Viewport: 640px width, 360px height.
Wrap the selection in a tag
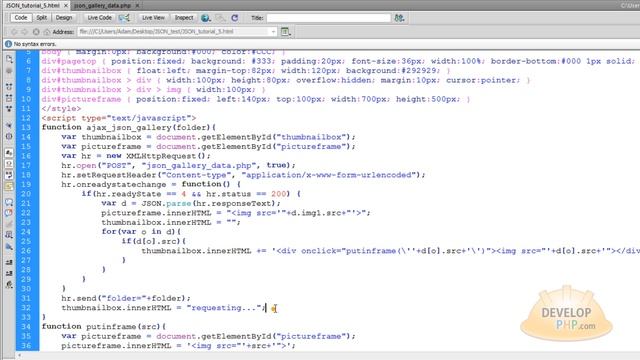[9, 224]
